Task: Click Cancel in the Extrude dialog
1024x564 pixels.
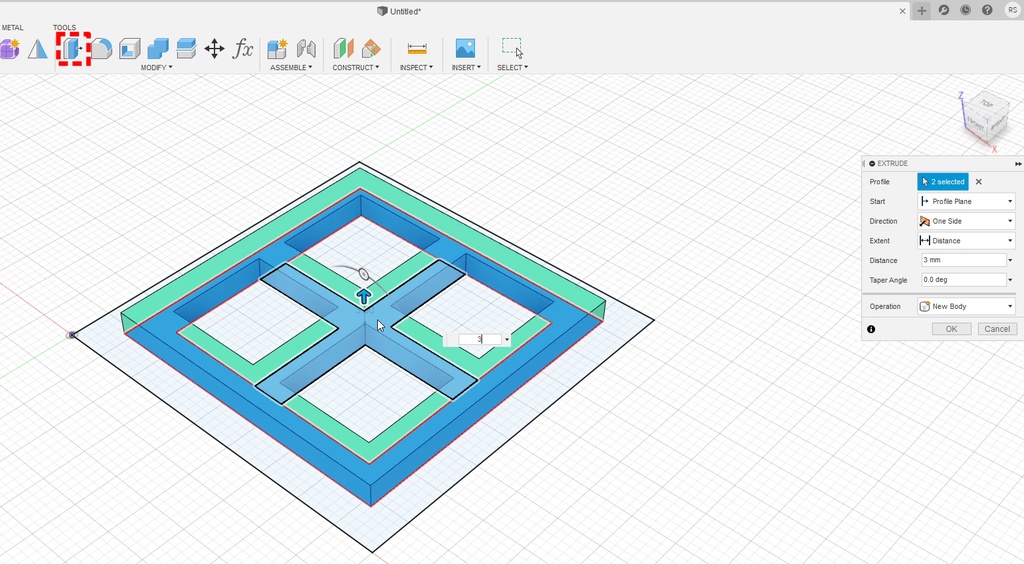Action: tap(996, 329)
